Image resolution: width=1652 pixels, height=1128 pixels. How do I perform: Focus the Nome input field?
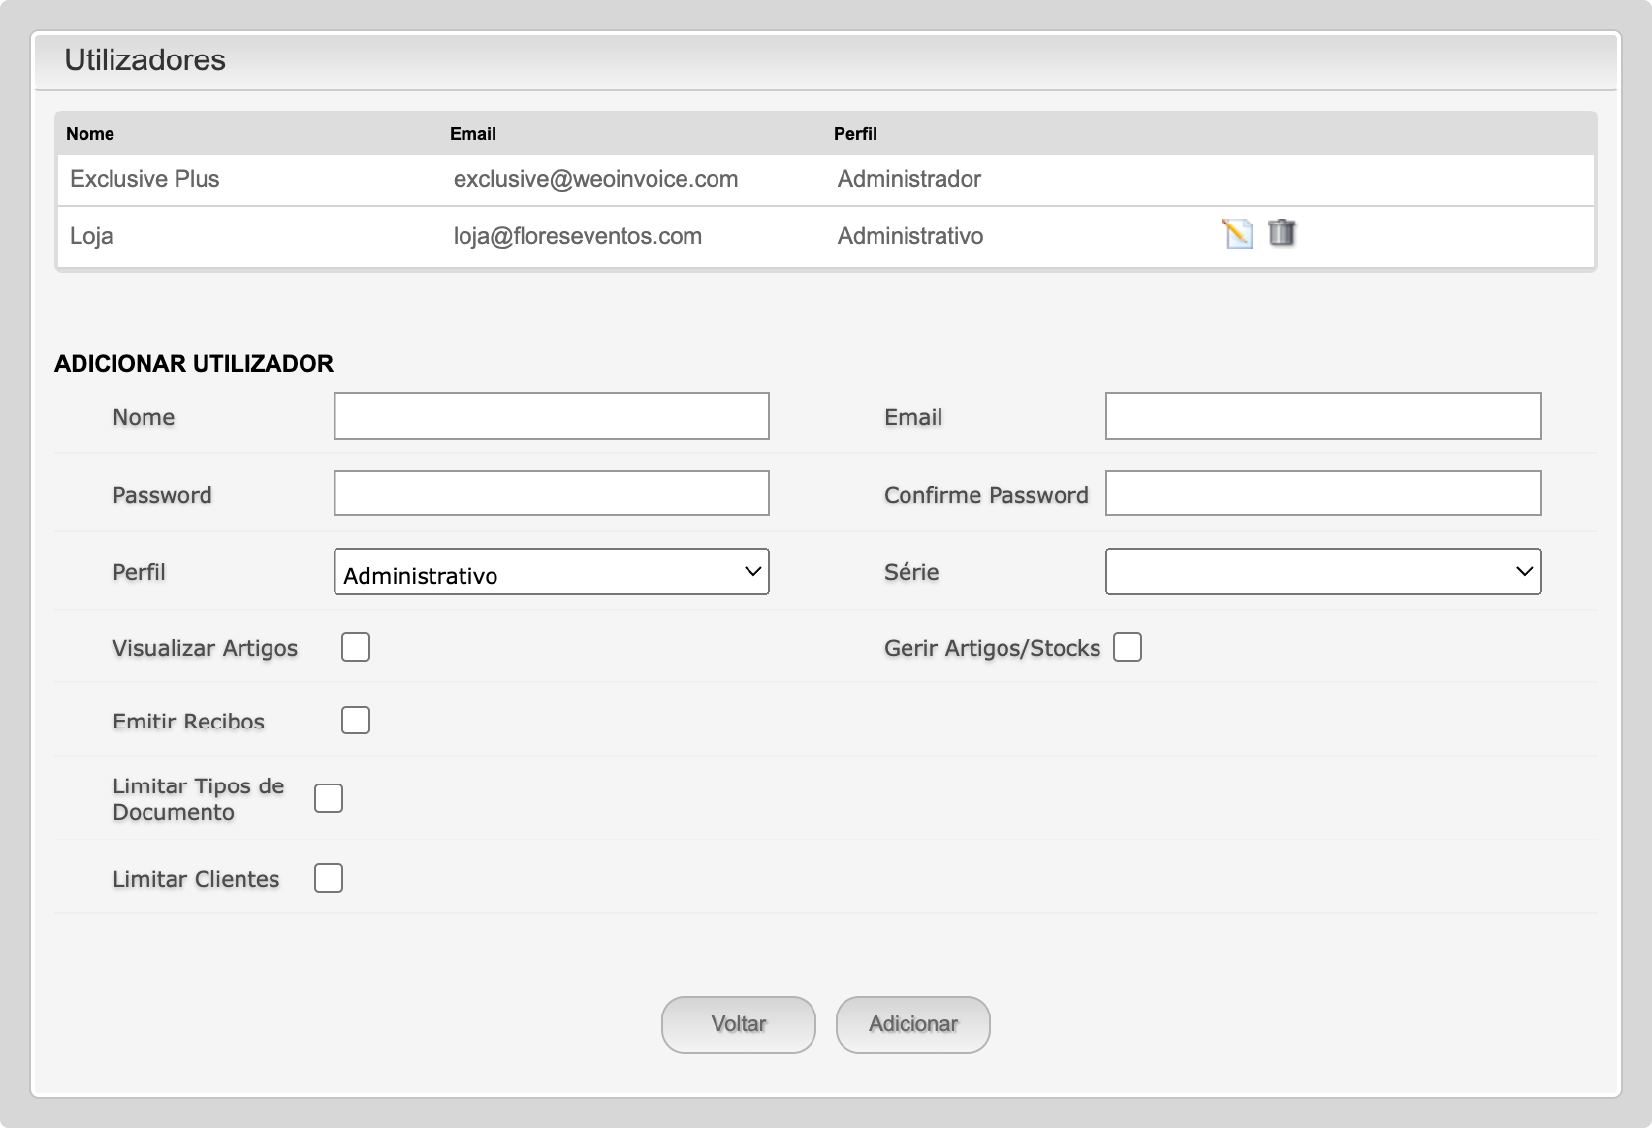pyautogui.click(x=551, y=416)
